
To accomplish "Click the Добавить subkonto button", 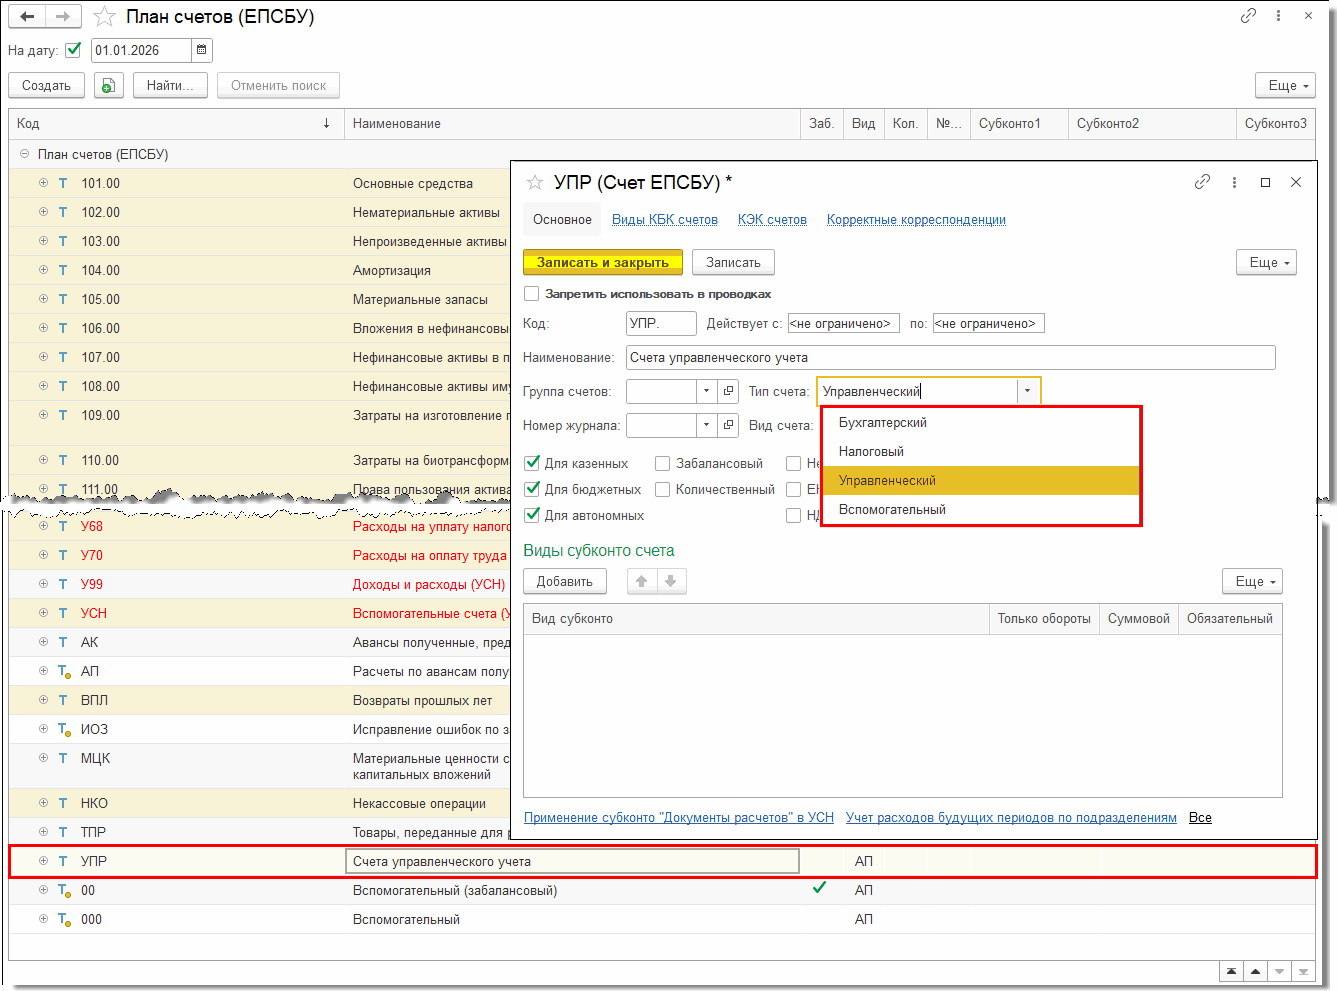I will tap(564, 581).
